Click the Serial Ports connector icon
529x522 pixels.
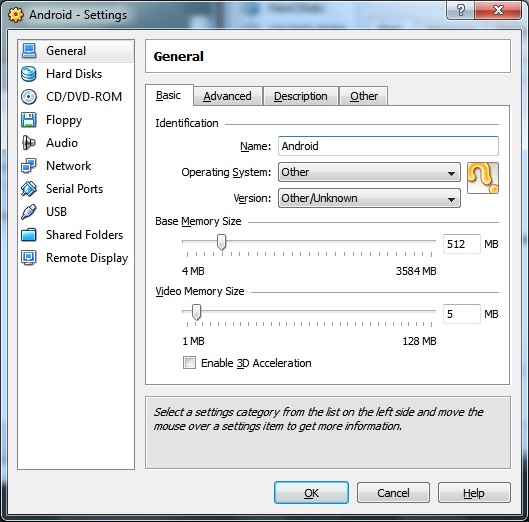point(29,189)
